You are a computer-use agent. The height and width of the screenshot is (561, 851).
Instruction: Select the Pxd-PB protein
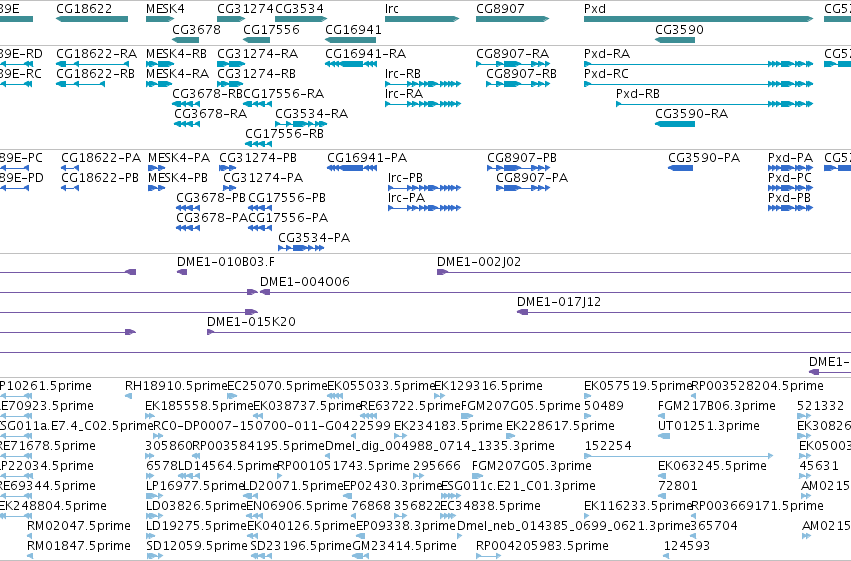(790, 208)
